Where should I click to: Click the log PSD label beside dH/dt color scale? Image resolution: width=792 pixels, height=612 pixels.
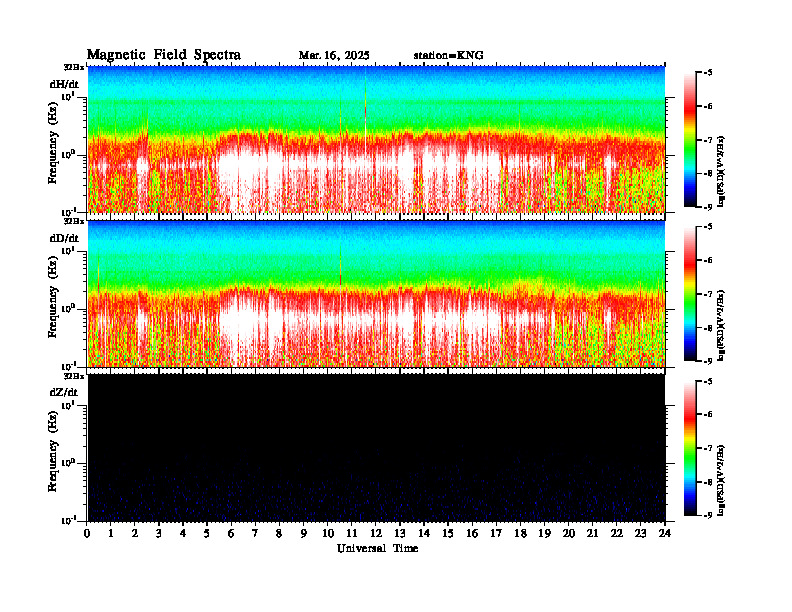tap(722, 172)
